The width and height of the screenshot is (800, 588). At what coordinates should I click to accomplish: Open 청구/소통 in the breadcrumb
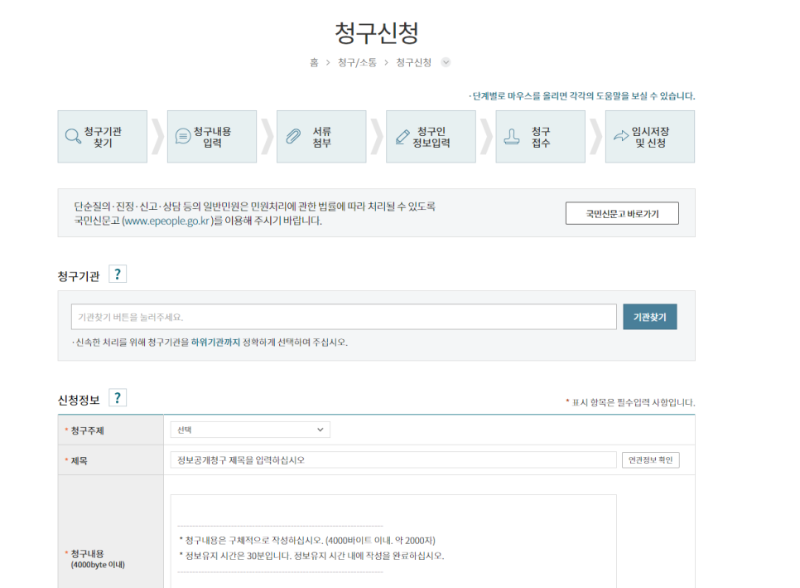(357, 62)
